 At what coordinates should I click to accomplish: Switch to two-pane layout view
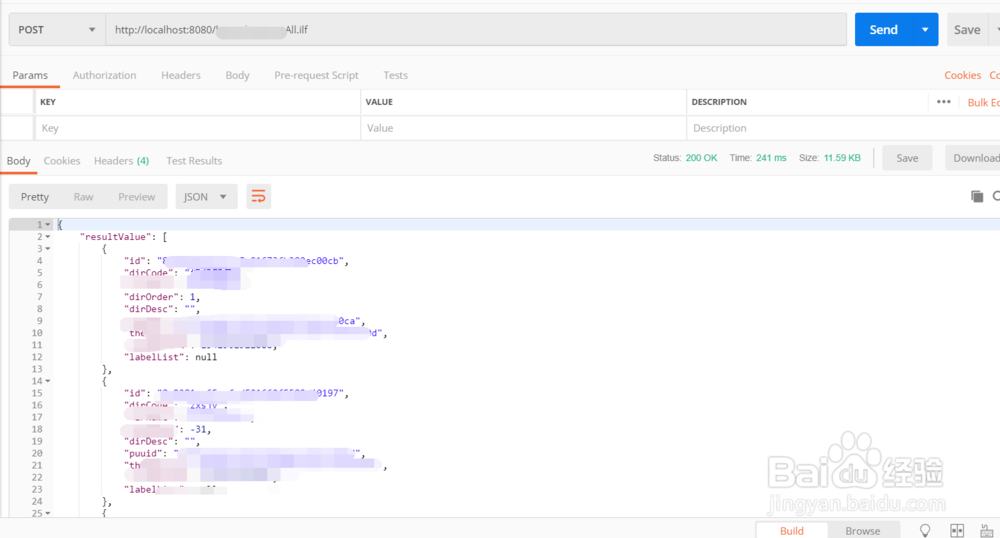(x=957, y=530)
